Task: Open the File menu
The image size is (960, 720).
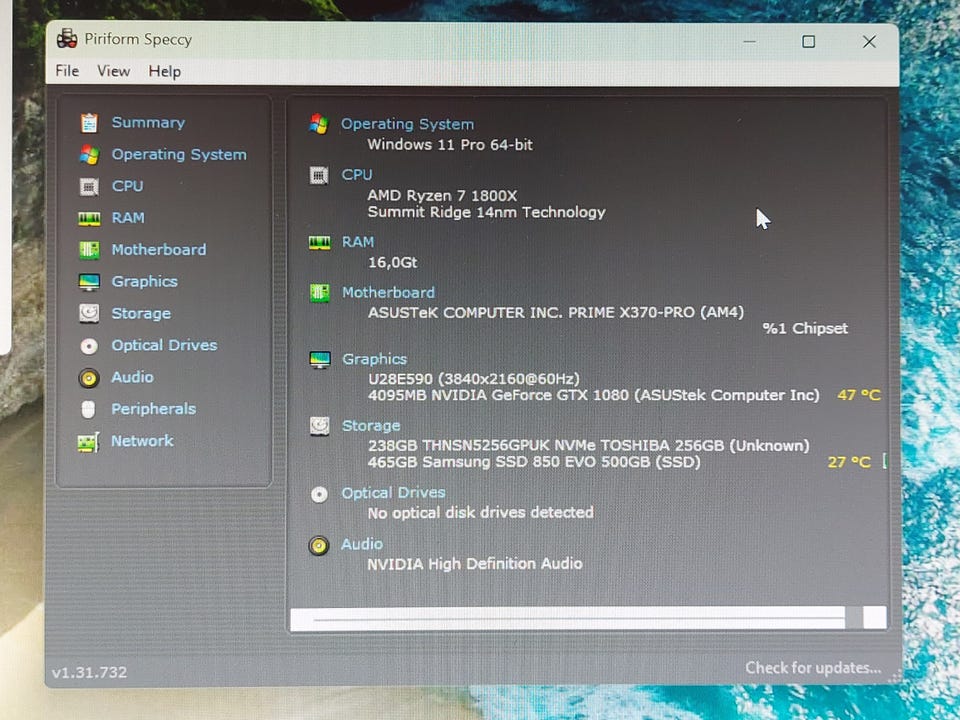Action: [67, 71]
